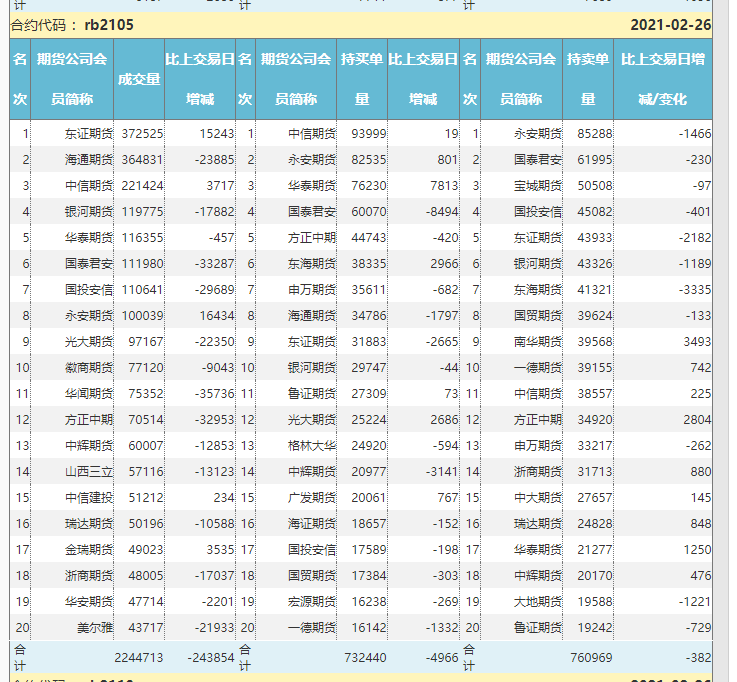Select 徽商期货 in the volume ranking
The height and width of the screenshot is (682, 737).
point(89,368)
